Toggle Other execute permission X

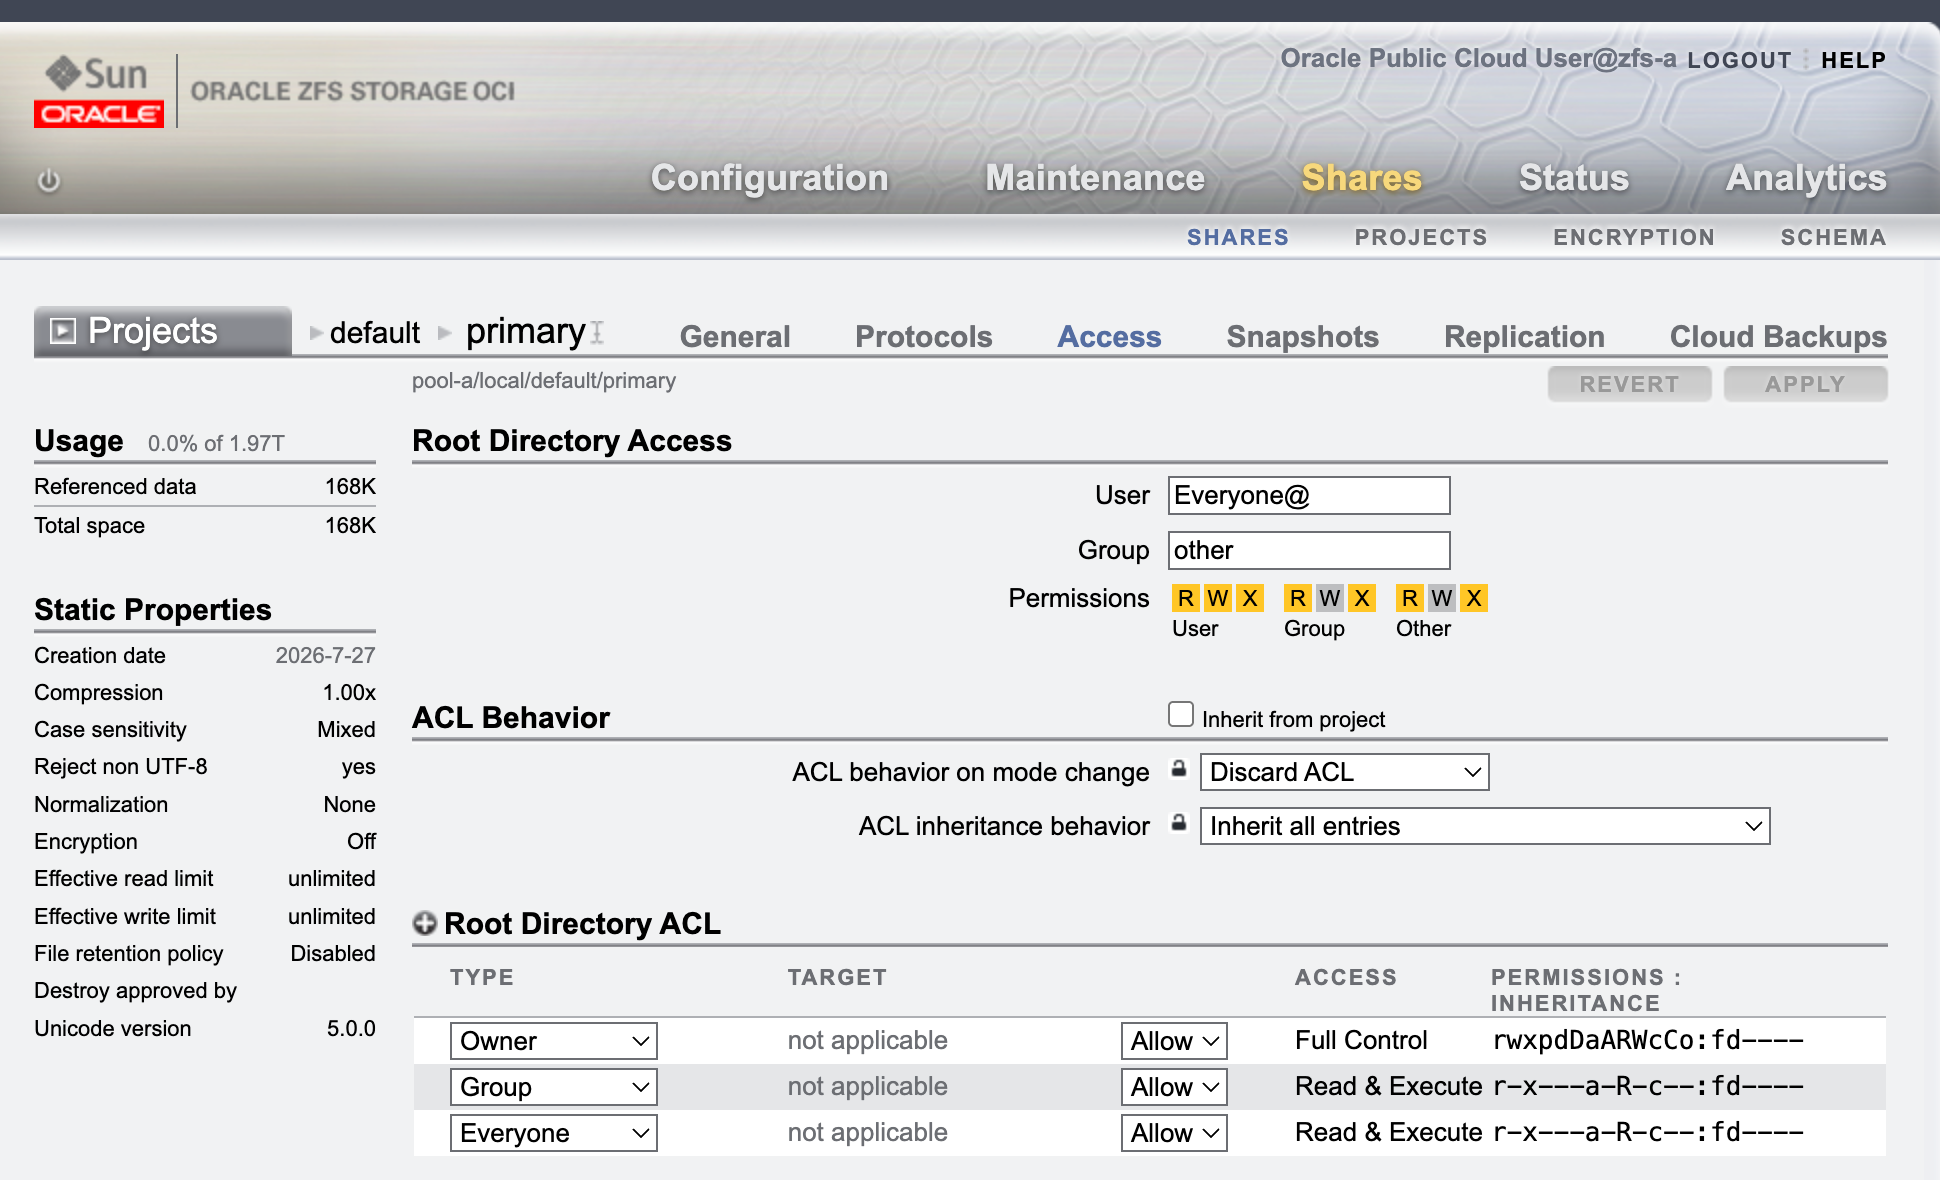[x=1474, y=598]
